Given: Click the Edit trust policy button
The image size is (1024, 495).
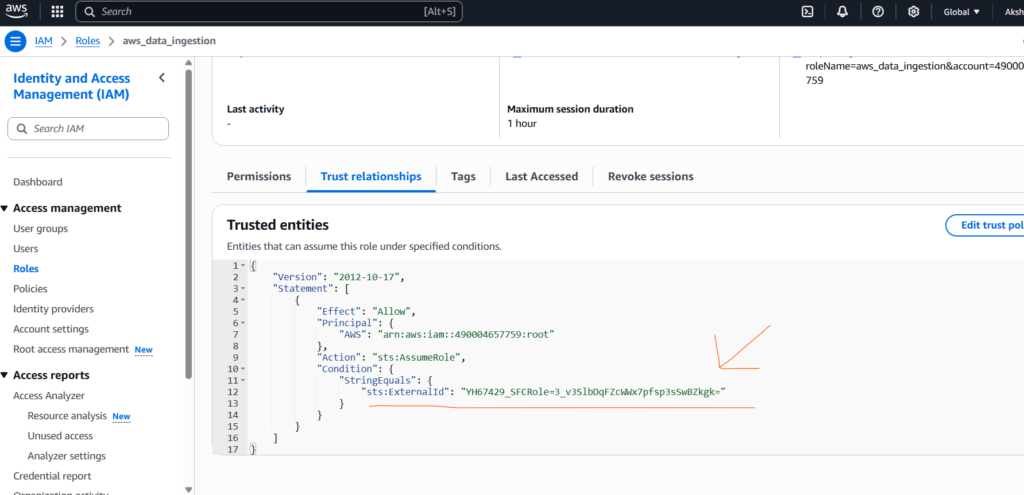Looking at the screenshot, I should [x=985, y=225].
